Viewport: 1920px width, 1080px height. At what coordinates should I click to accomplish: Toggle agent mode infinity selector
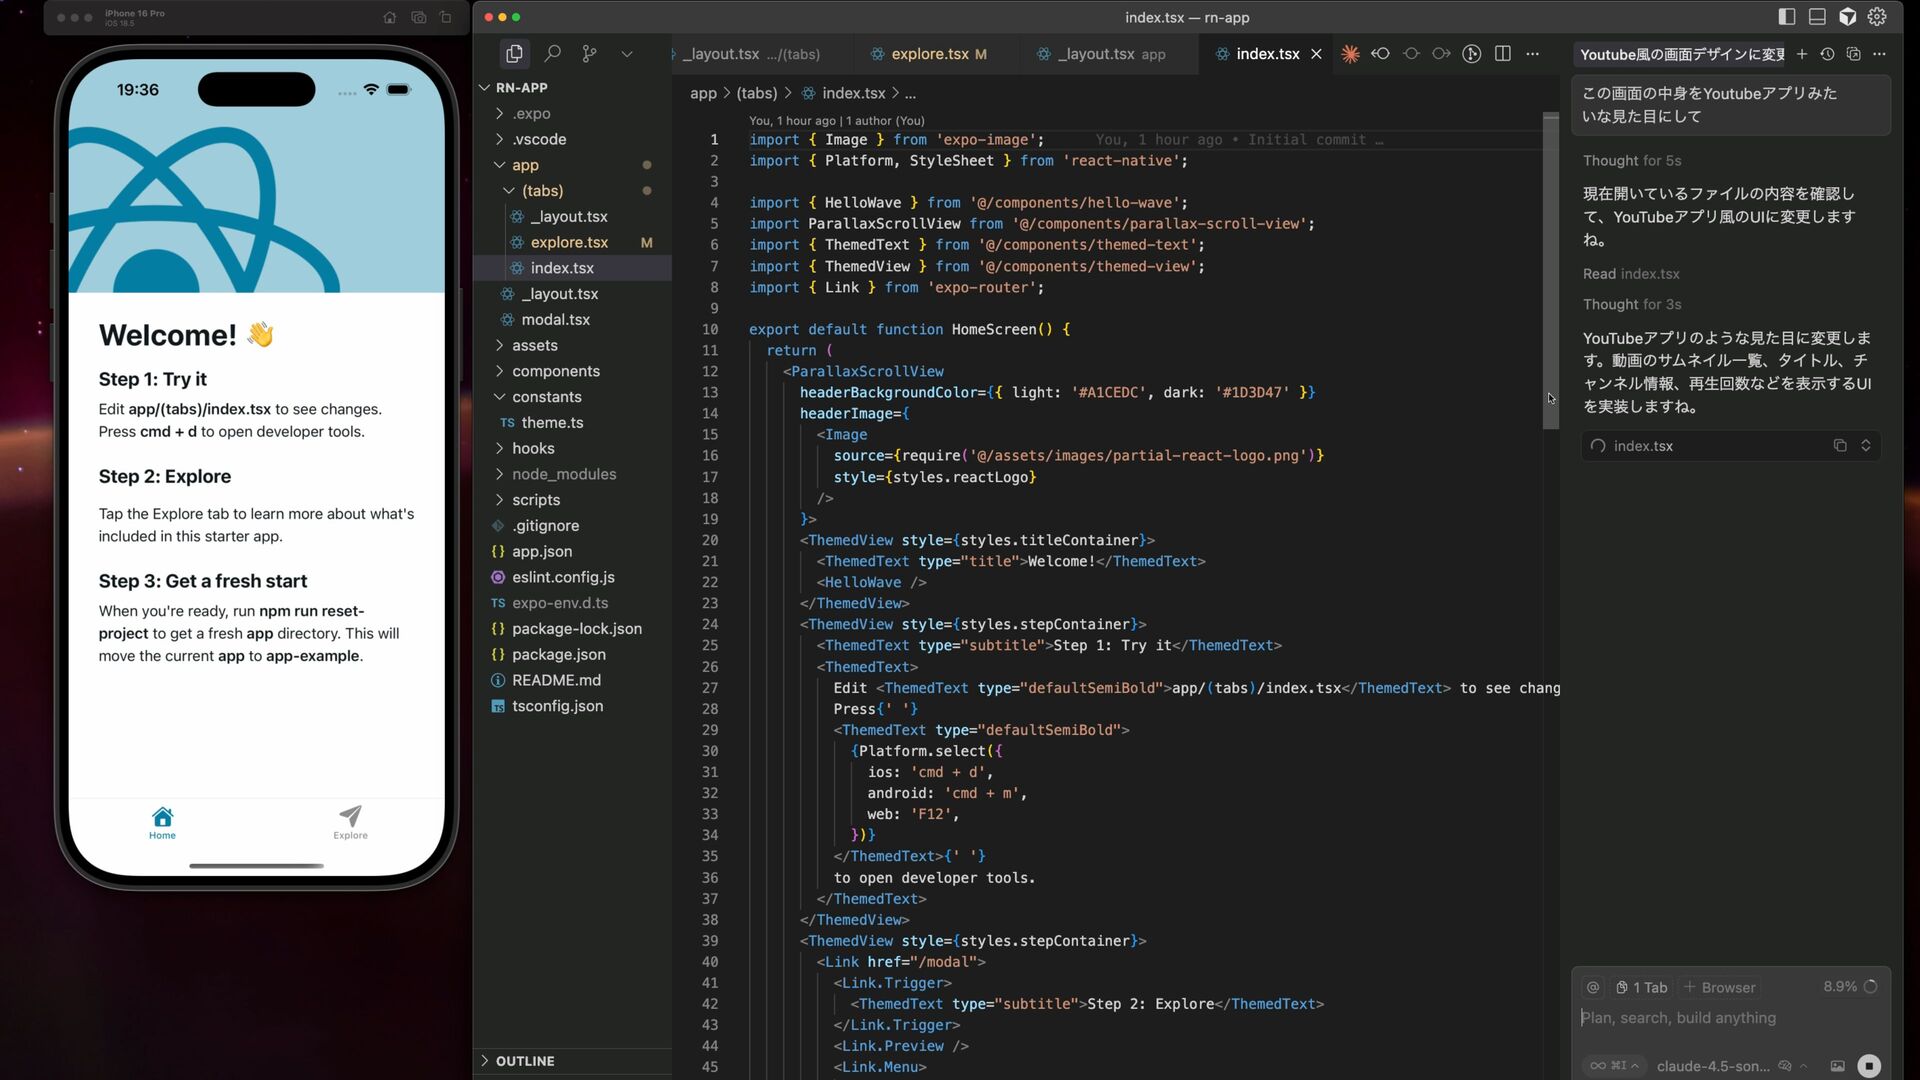click(1613, 1066)
